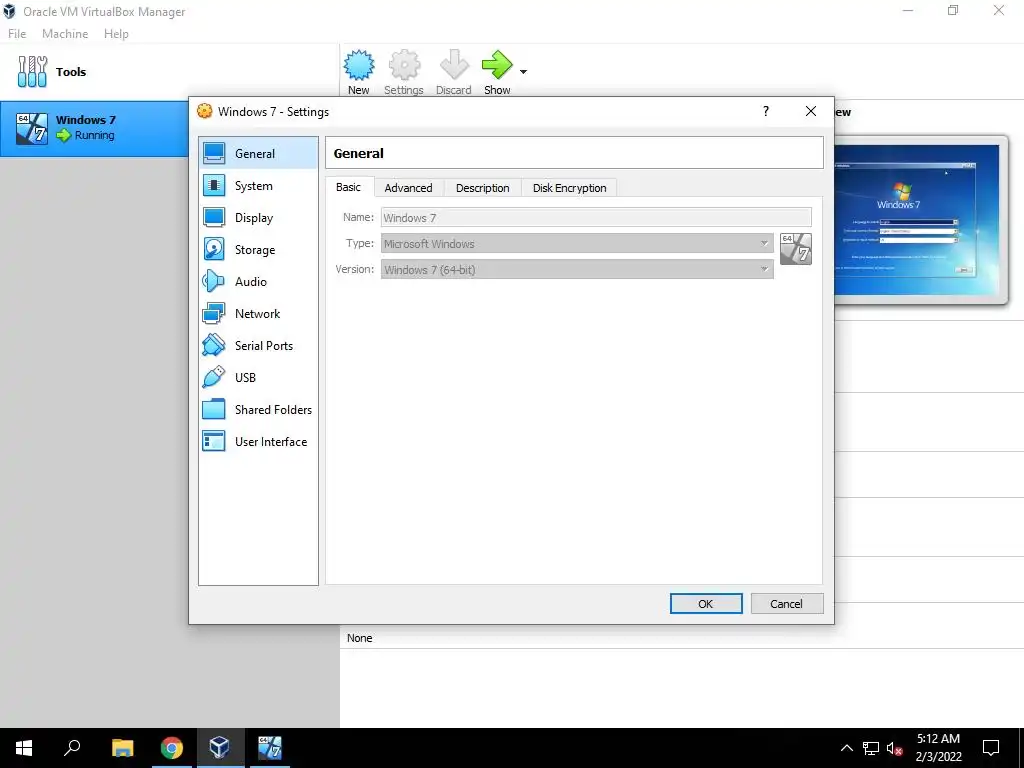This screenshot has height=768, width=1024.
Task: Open the File menu
Action: (x=17, y=34)
